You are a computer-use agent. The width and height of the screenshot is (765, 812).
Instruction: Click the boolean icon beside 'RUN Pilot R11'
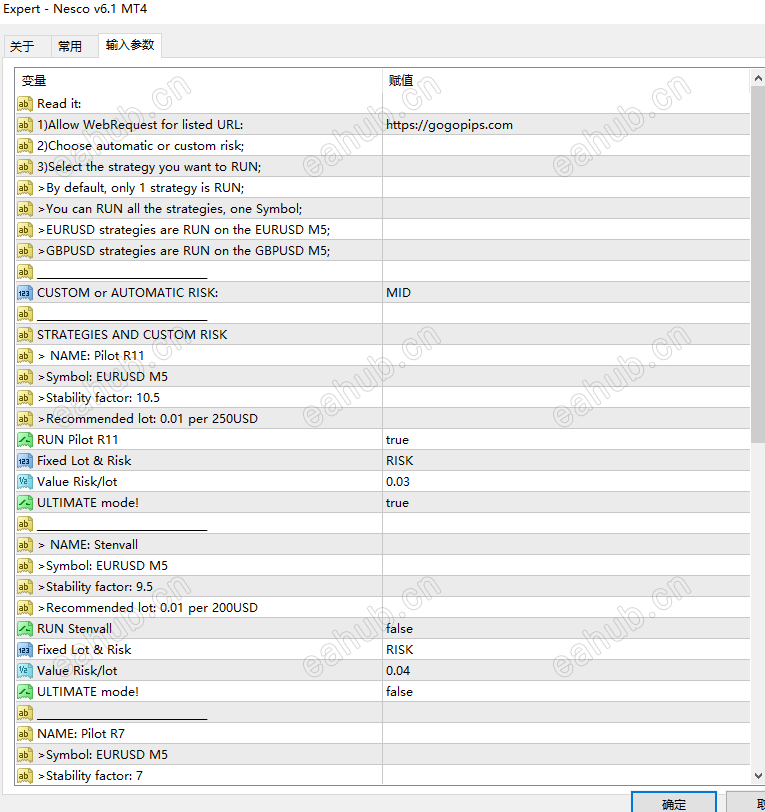tap(24, 440)
